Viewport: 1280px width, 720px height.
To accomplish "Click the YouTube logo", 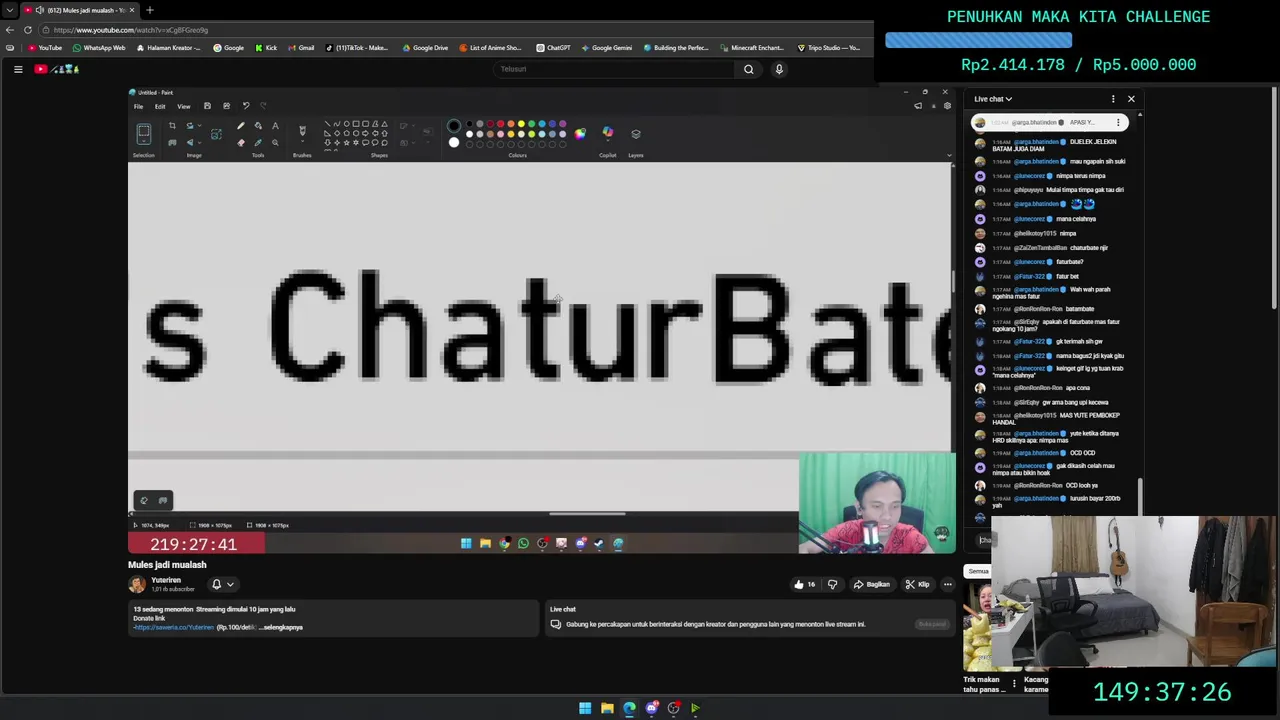I will click(x=56, y=69).
